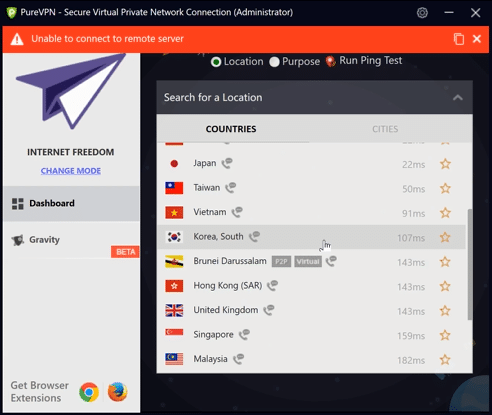
Task: Click the P2P badge on Brunei Darussalam
Action: click(281, 262)
